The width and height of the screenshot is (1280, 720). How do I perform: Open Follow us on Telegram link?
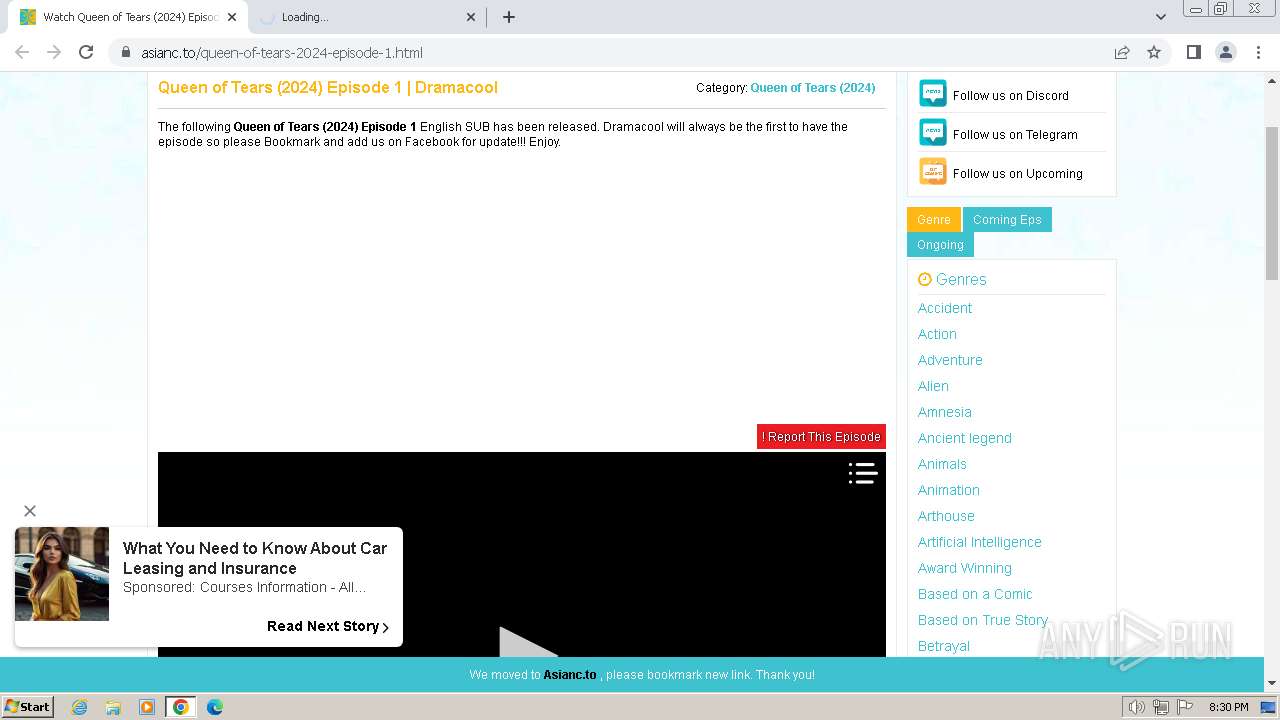tap(1015, 135)
